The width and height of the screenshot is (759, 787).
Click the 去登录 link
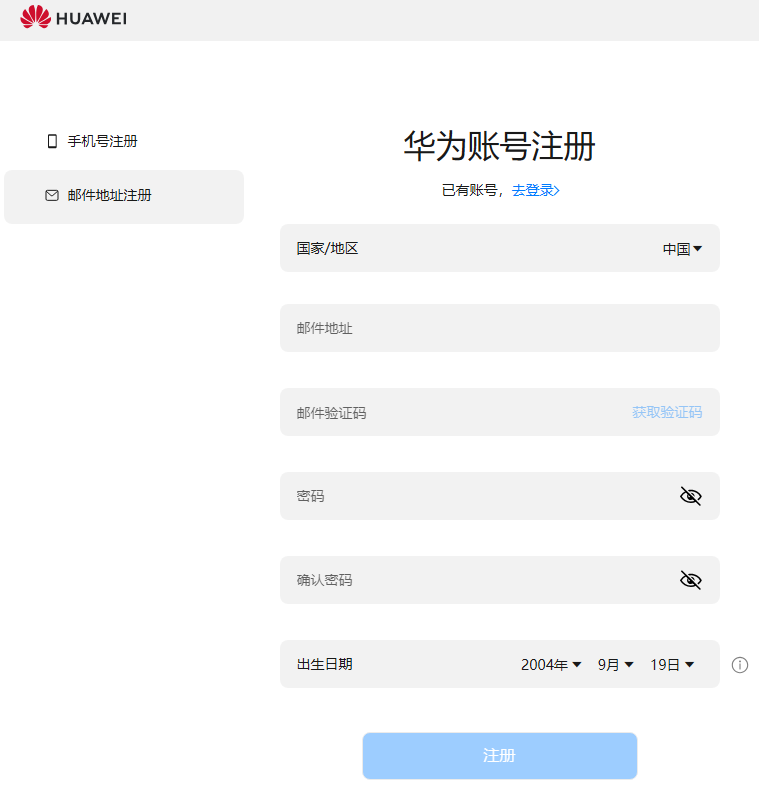click(536, 190)
